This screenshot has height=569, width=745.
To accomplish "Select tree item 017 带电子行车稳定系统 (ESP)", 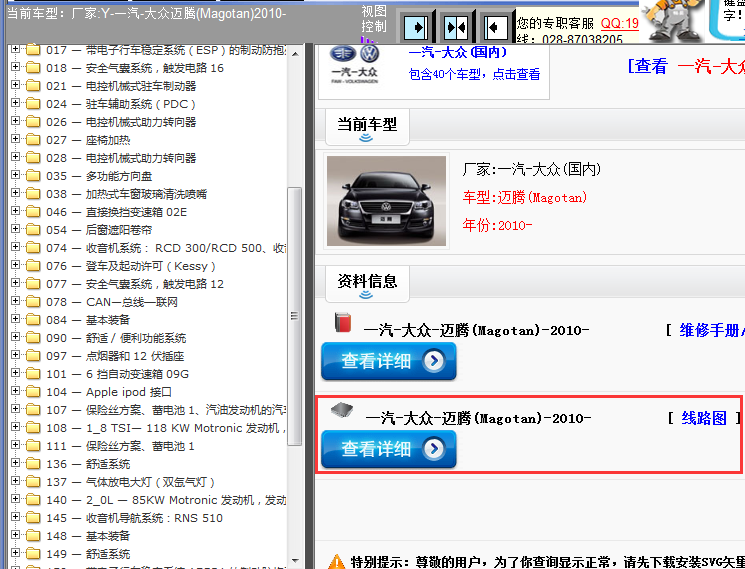I will 166,50.
